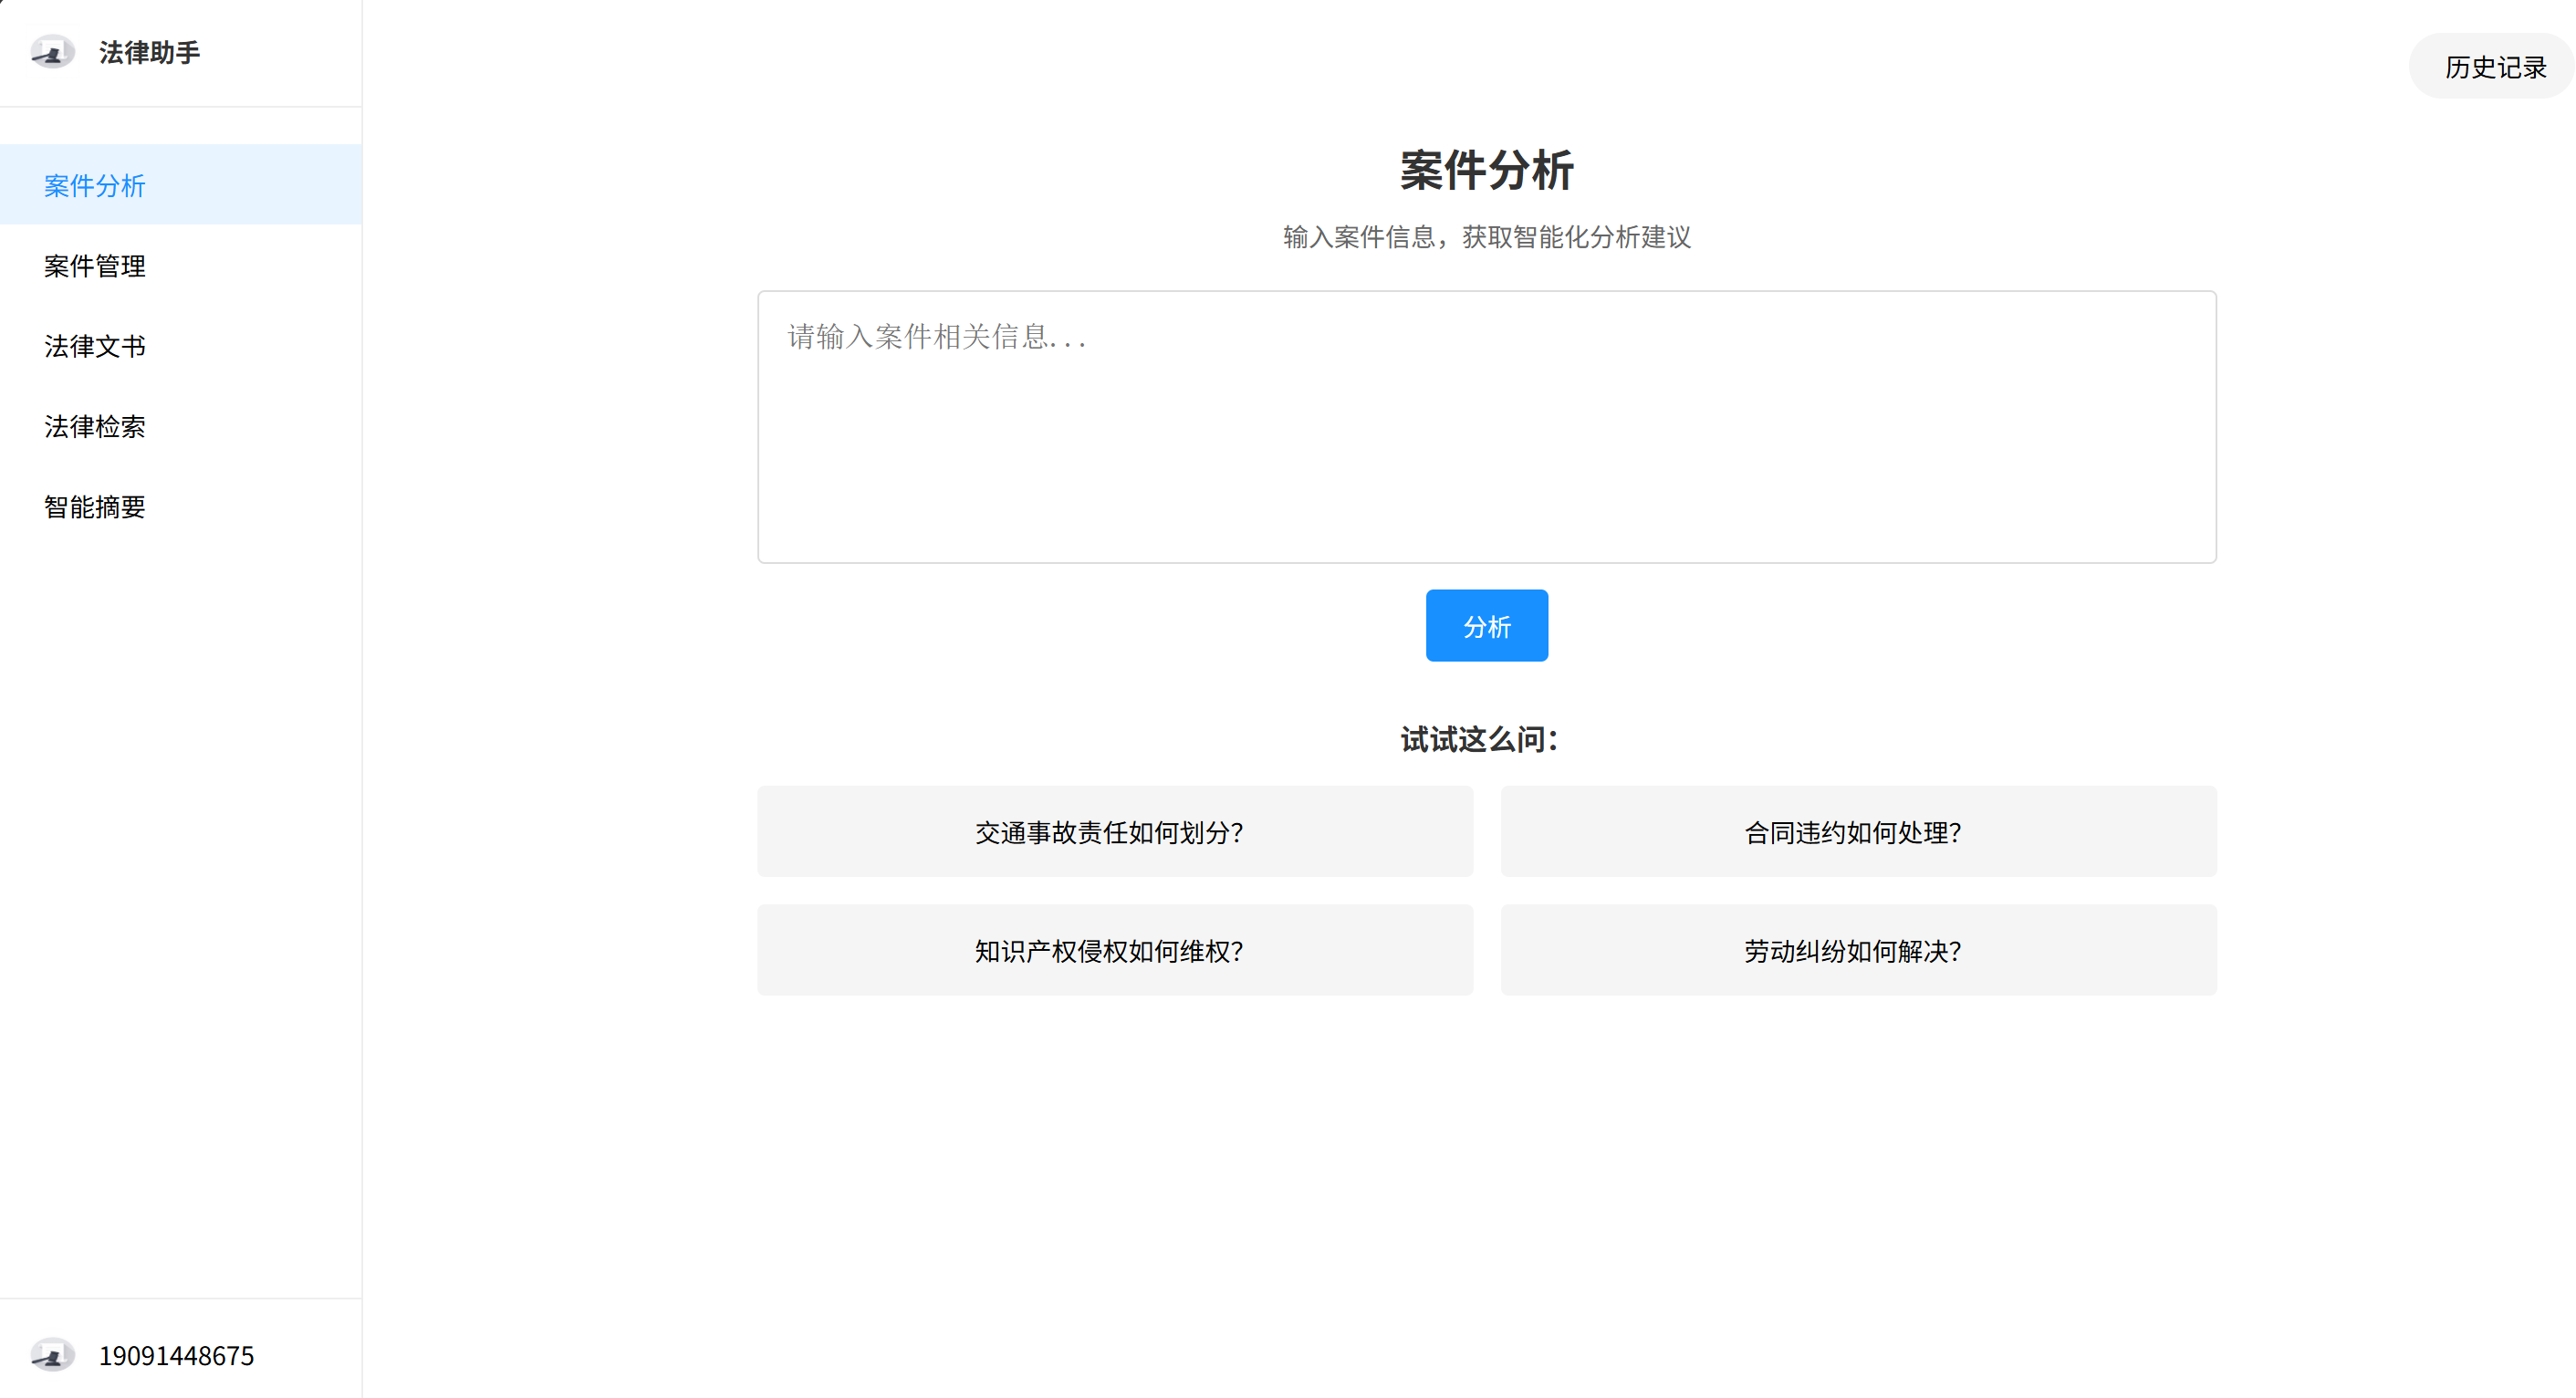Viewport: 2576px width, 1398px height.
Task: Select 法律检索 in the sidebar
Action: click(95, 427)
